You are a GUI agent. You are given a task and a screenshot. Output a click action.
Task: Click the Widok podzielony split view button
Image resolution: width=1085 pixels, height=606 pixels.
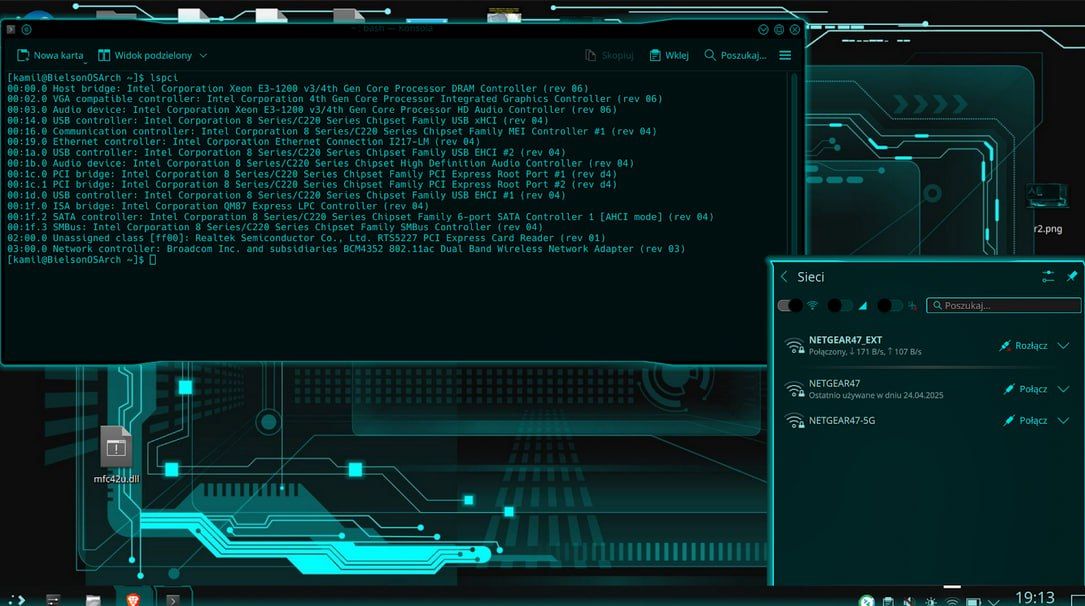point(145,55)
